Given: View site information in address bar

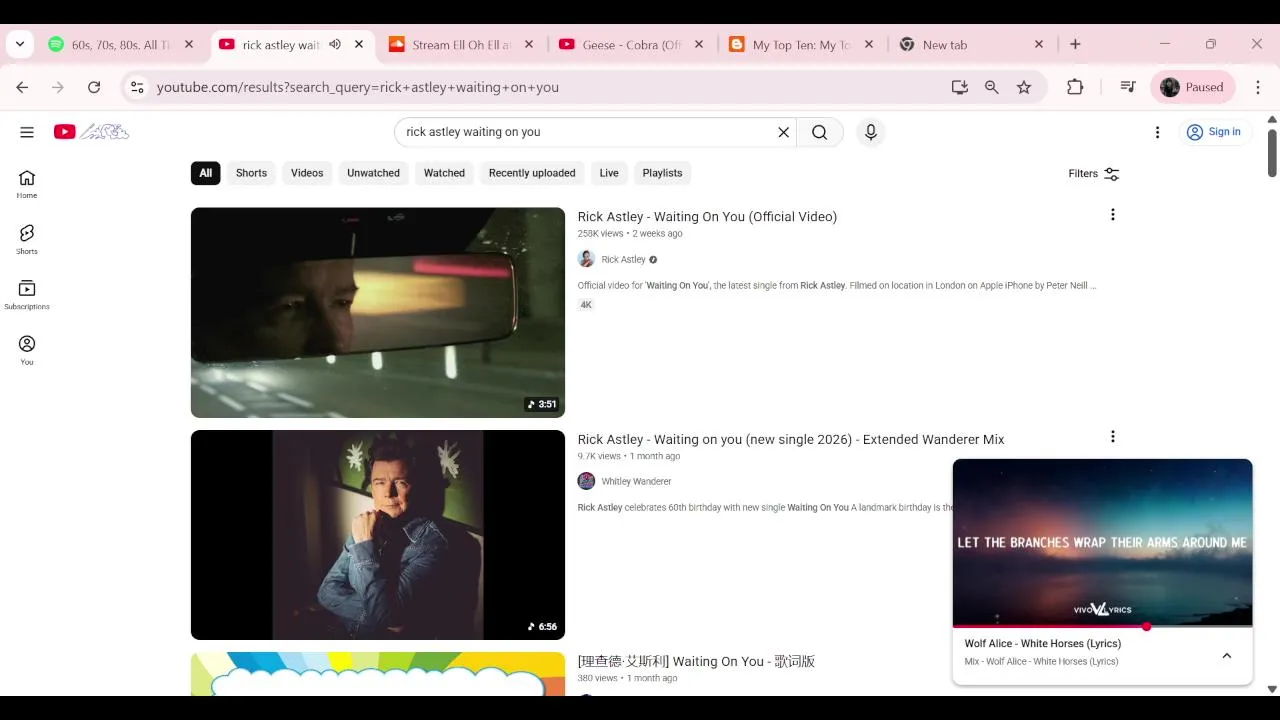Looking at the screenshot, I should coord(138,87).
